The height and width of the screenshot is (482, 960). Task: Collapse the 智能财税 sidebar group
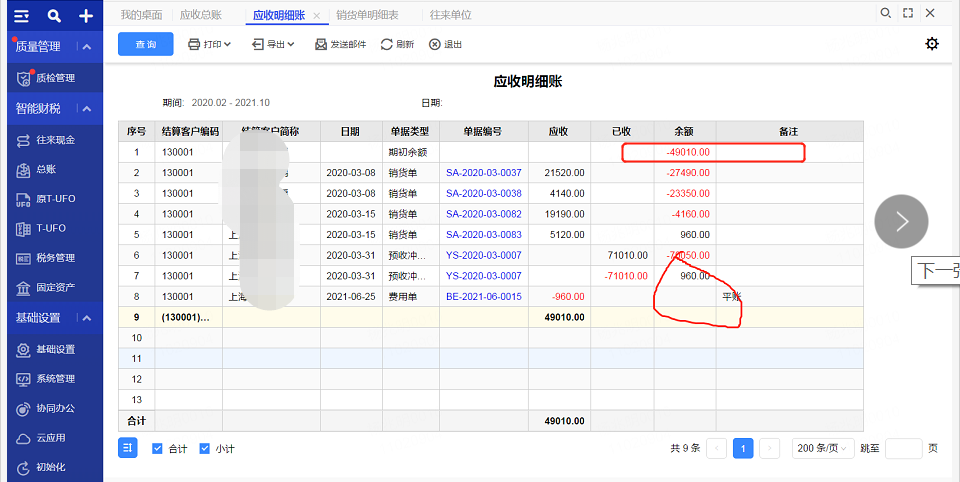click(87, 109)
